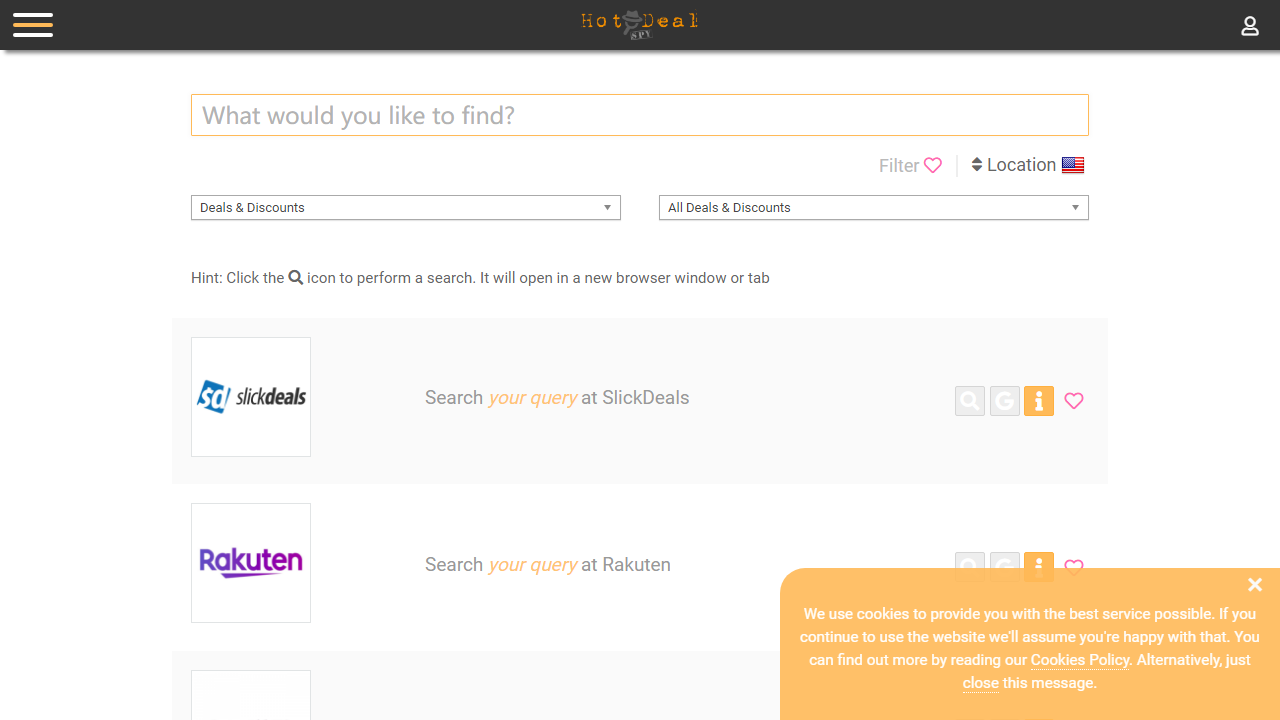Expand the All Deals & Discounts dropdown
The width and height of the screenshot is (1280, 720).
(873, 208)
